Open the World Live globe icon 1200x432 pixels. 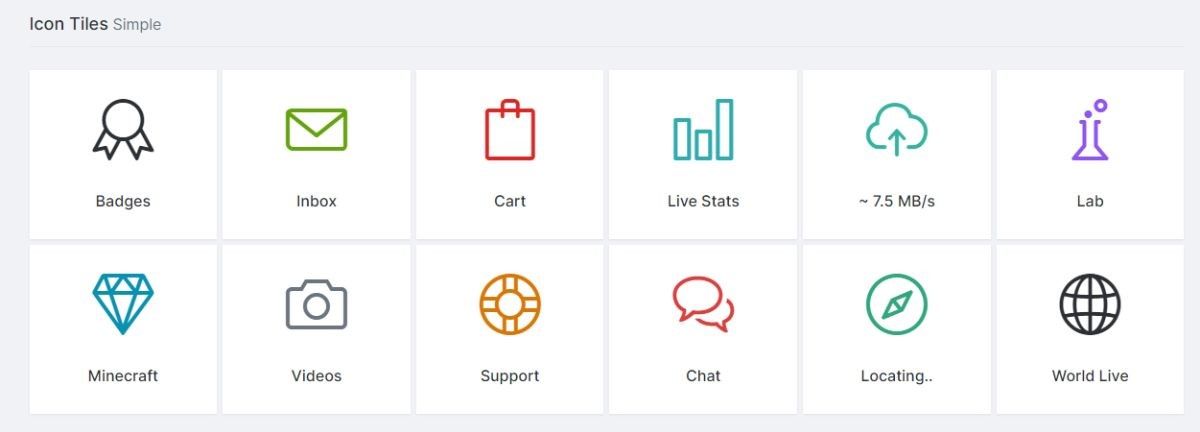[x=1090, y=305]
